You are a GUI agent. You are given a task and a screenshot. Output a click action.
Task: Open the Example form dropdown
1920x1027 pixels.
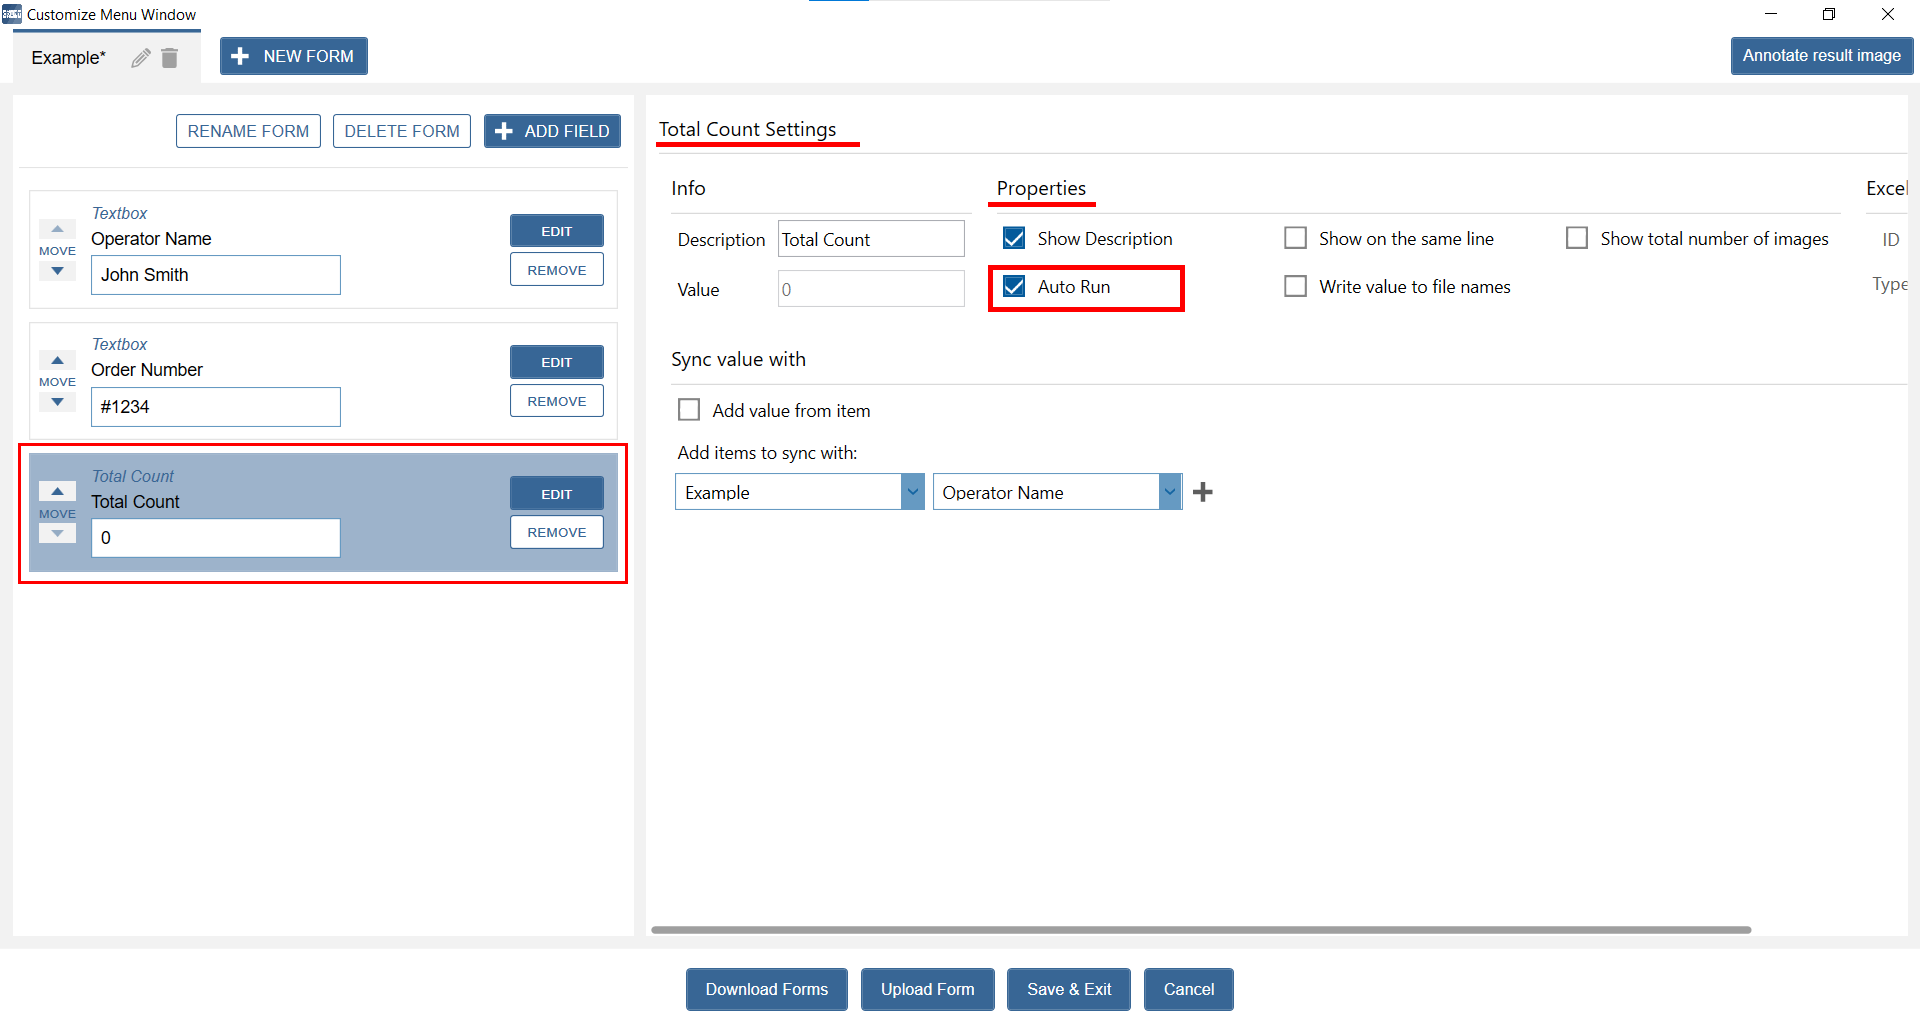click(x=911, y=492)
